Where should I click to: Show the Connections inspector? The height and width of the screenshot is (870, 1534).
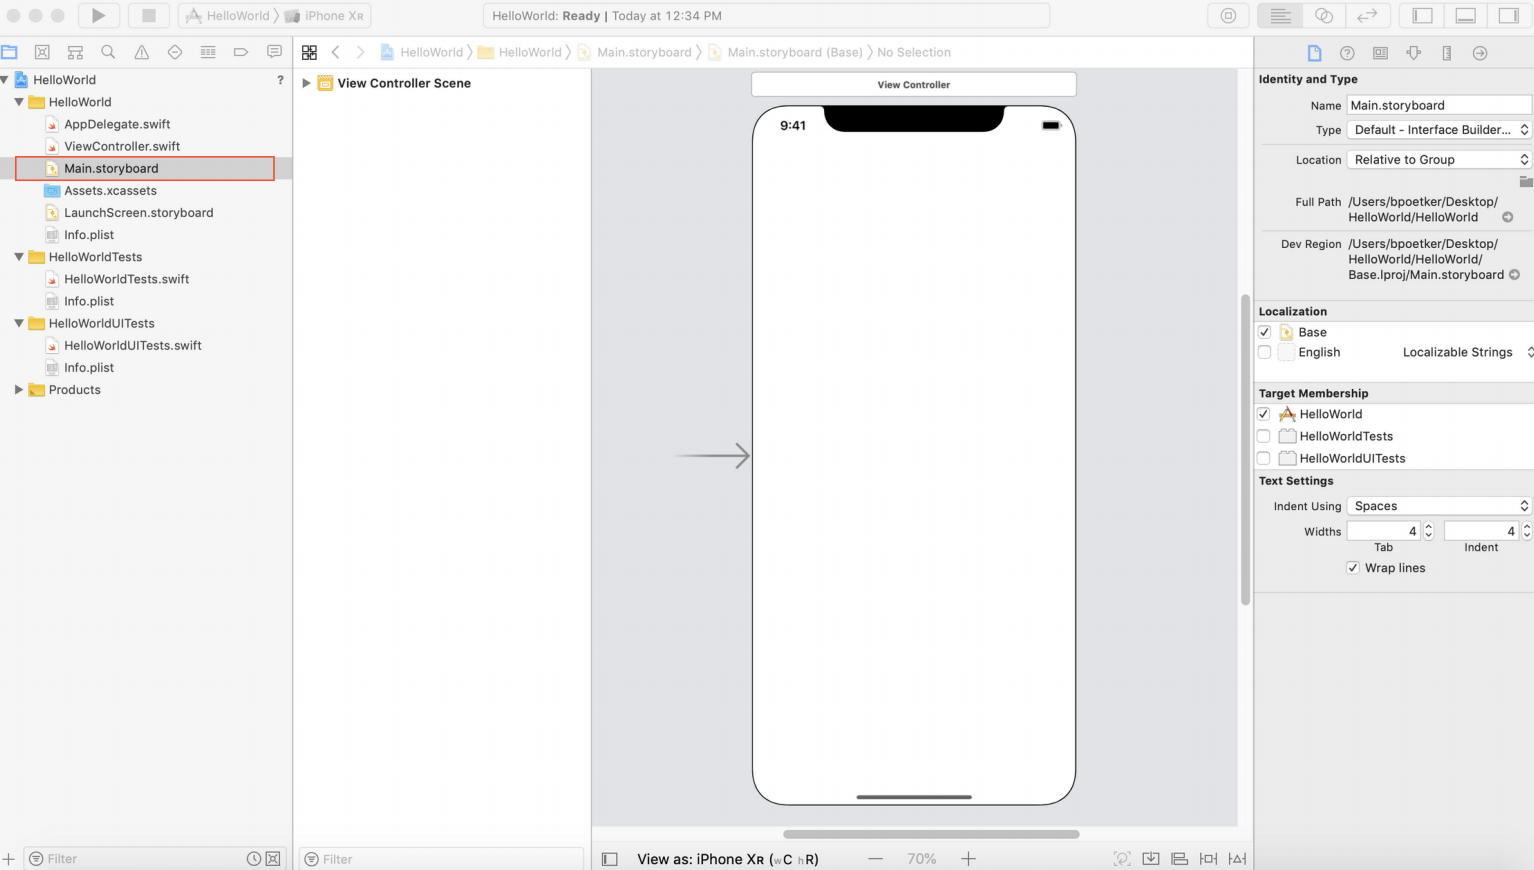pos(1480,53)
